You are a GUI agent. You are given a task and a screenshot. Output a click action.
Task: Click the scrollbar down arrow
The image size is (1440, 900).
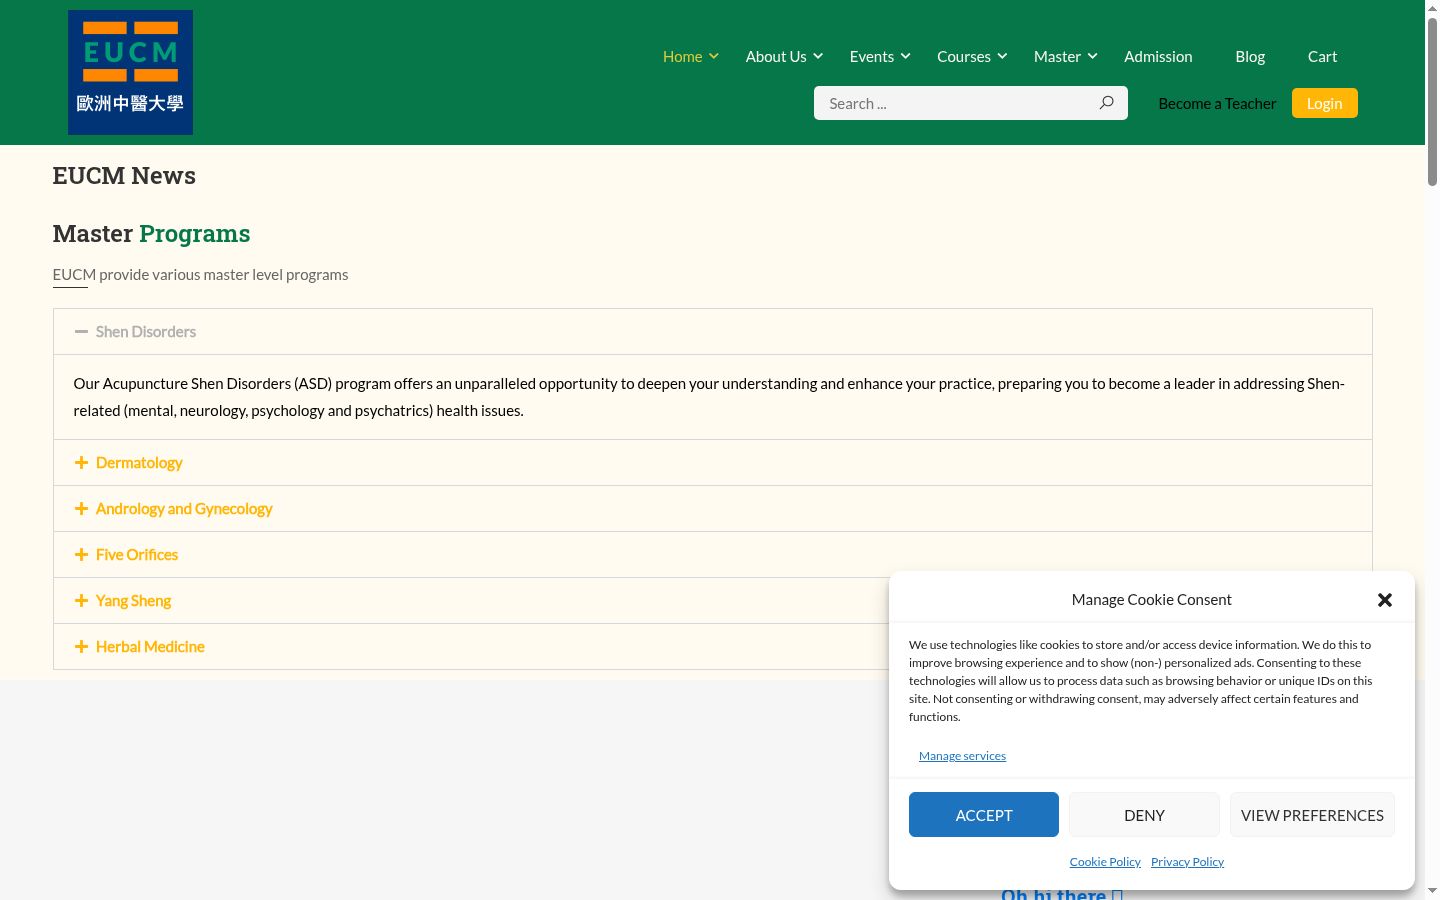pyautogui.click(x=1432, y=891)
